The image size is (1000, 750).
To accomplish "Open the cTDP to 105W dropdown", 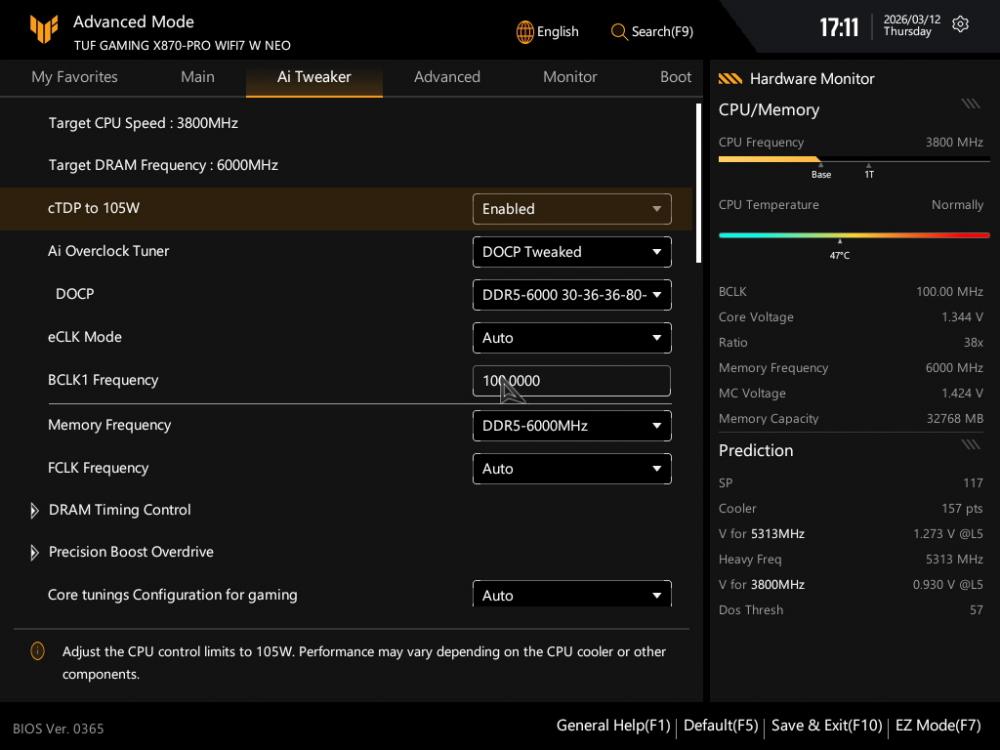I will tap(571, 209).
